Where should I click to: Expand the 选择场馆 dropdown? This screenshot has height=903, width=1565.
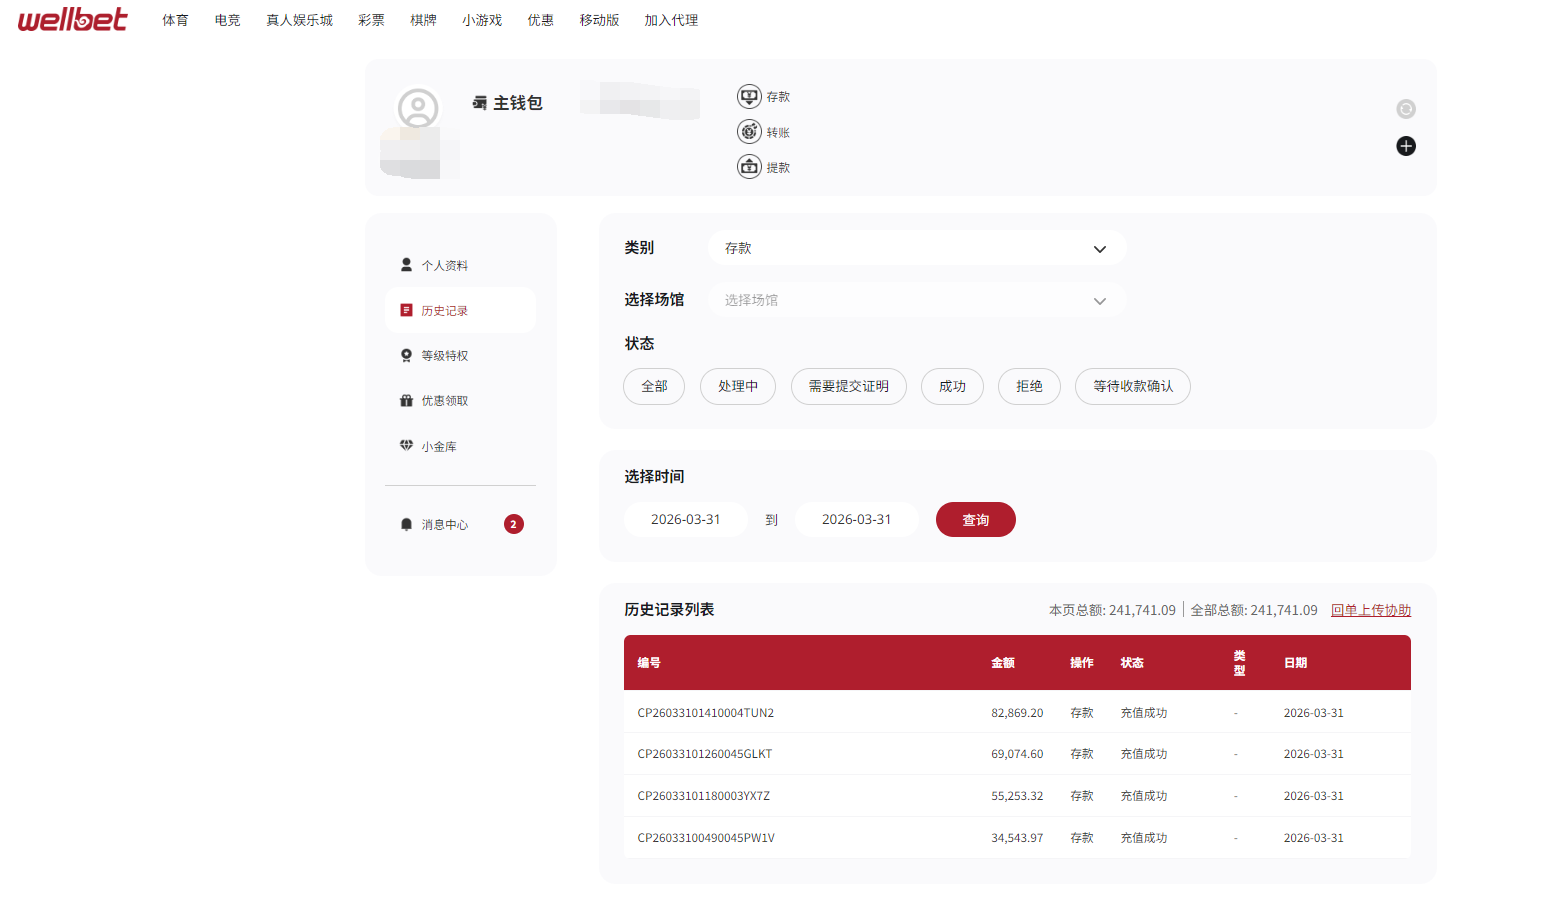point(916,299)
